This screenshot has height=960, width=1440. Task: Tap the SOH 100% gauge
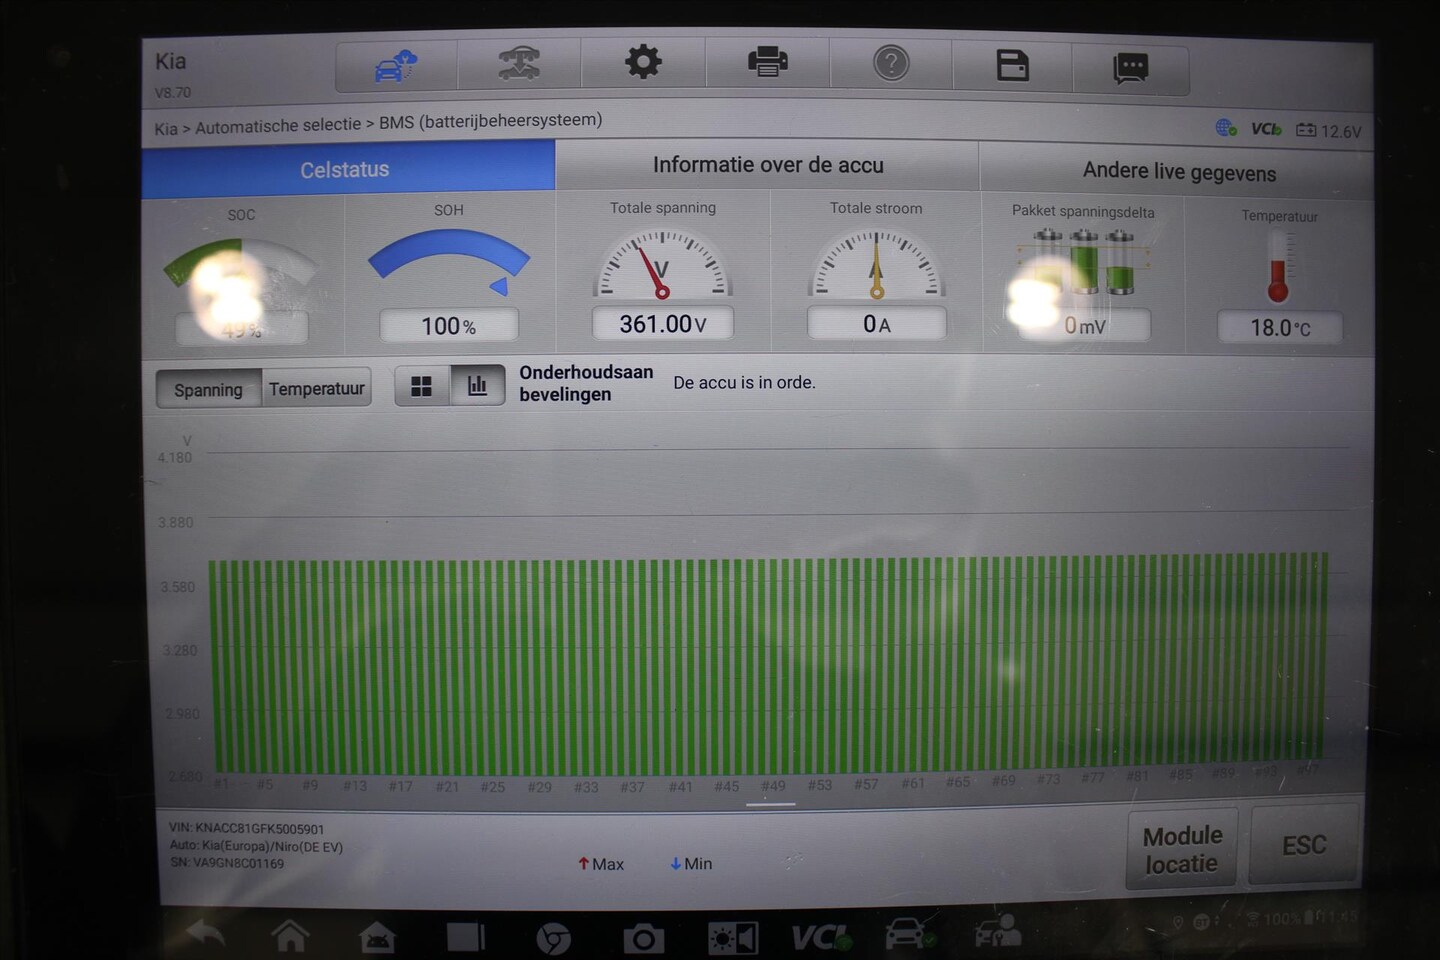pyautogui.click(x=448, y=273)
